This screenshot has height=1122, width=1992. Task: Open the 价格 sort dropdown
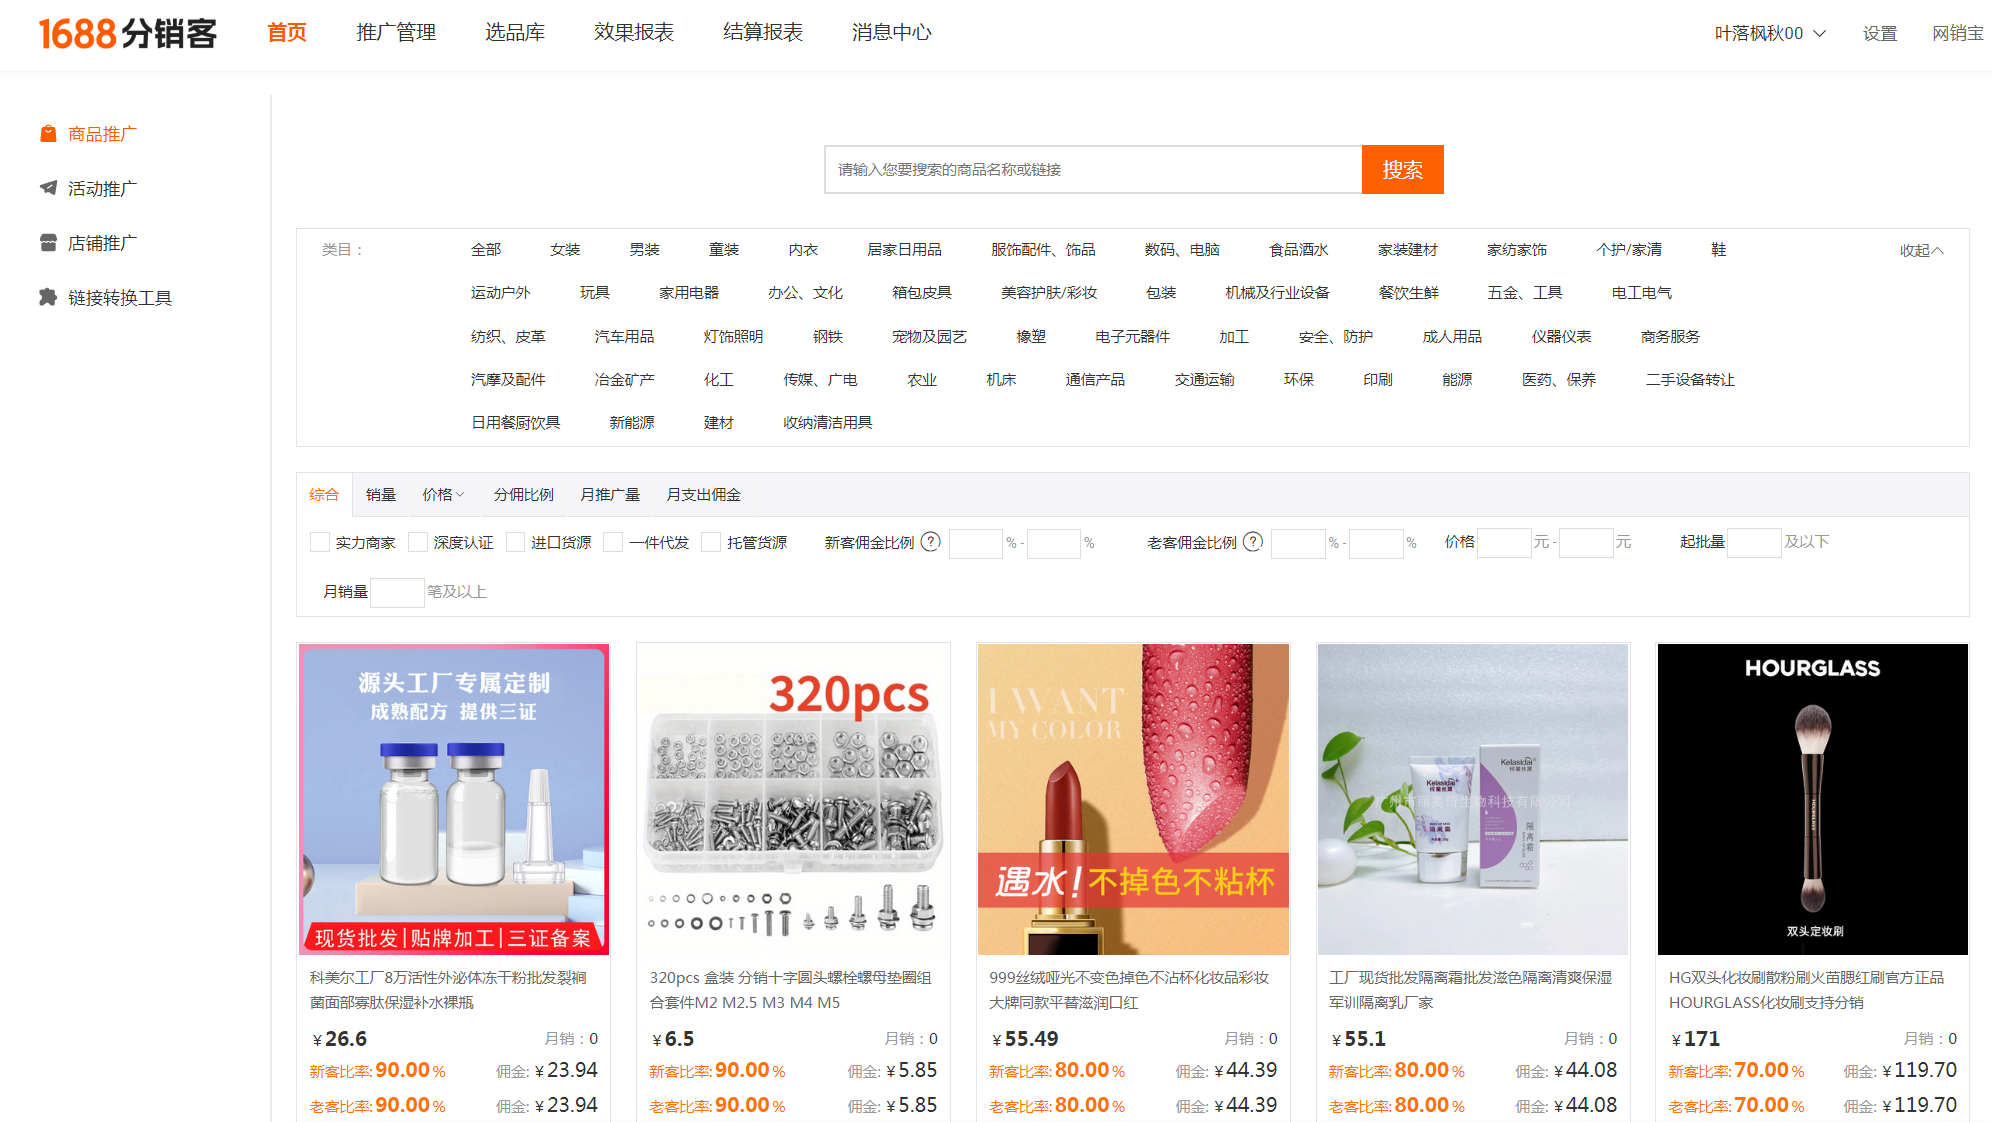coord(442,494)
